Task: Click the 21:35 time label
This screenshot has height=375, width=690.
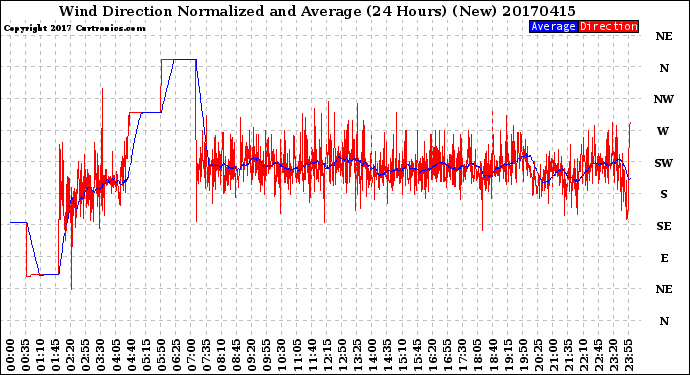Action: (568, 355)
